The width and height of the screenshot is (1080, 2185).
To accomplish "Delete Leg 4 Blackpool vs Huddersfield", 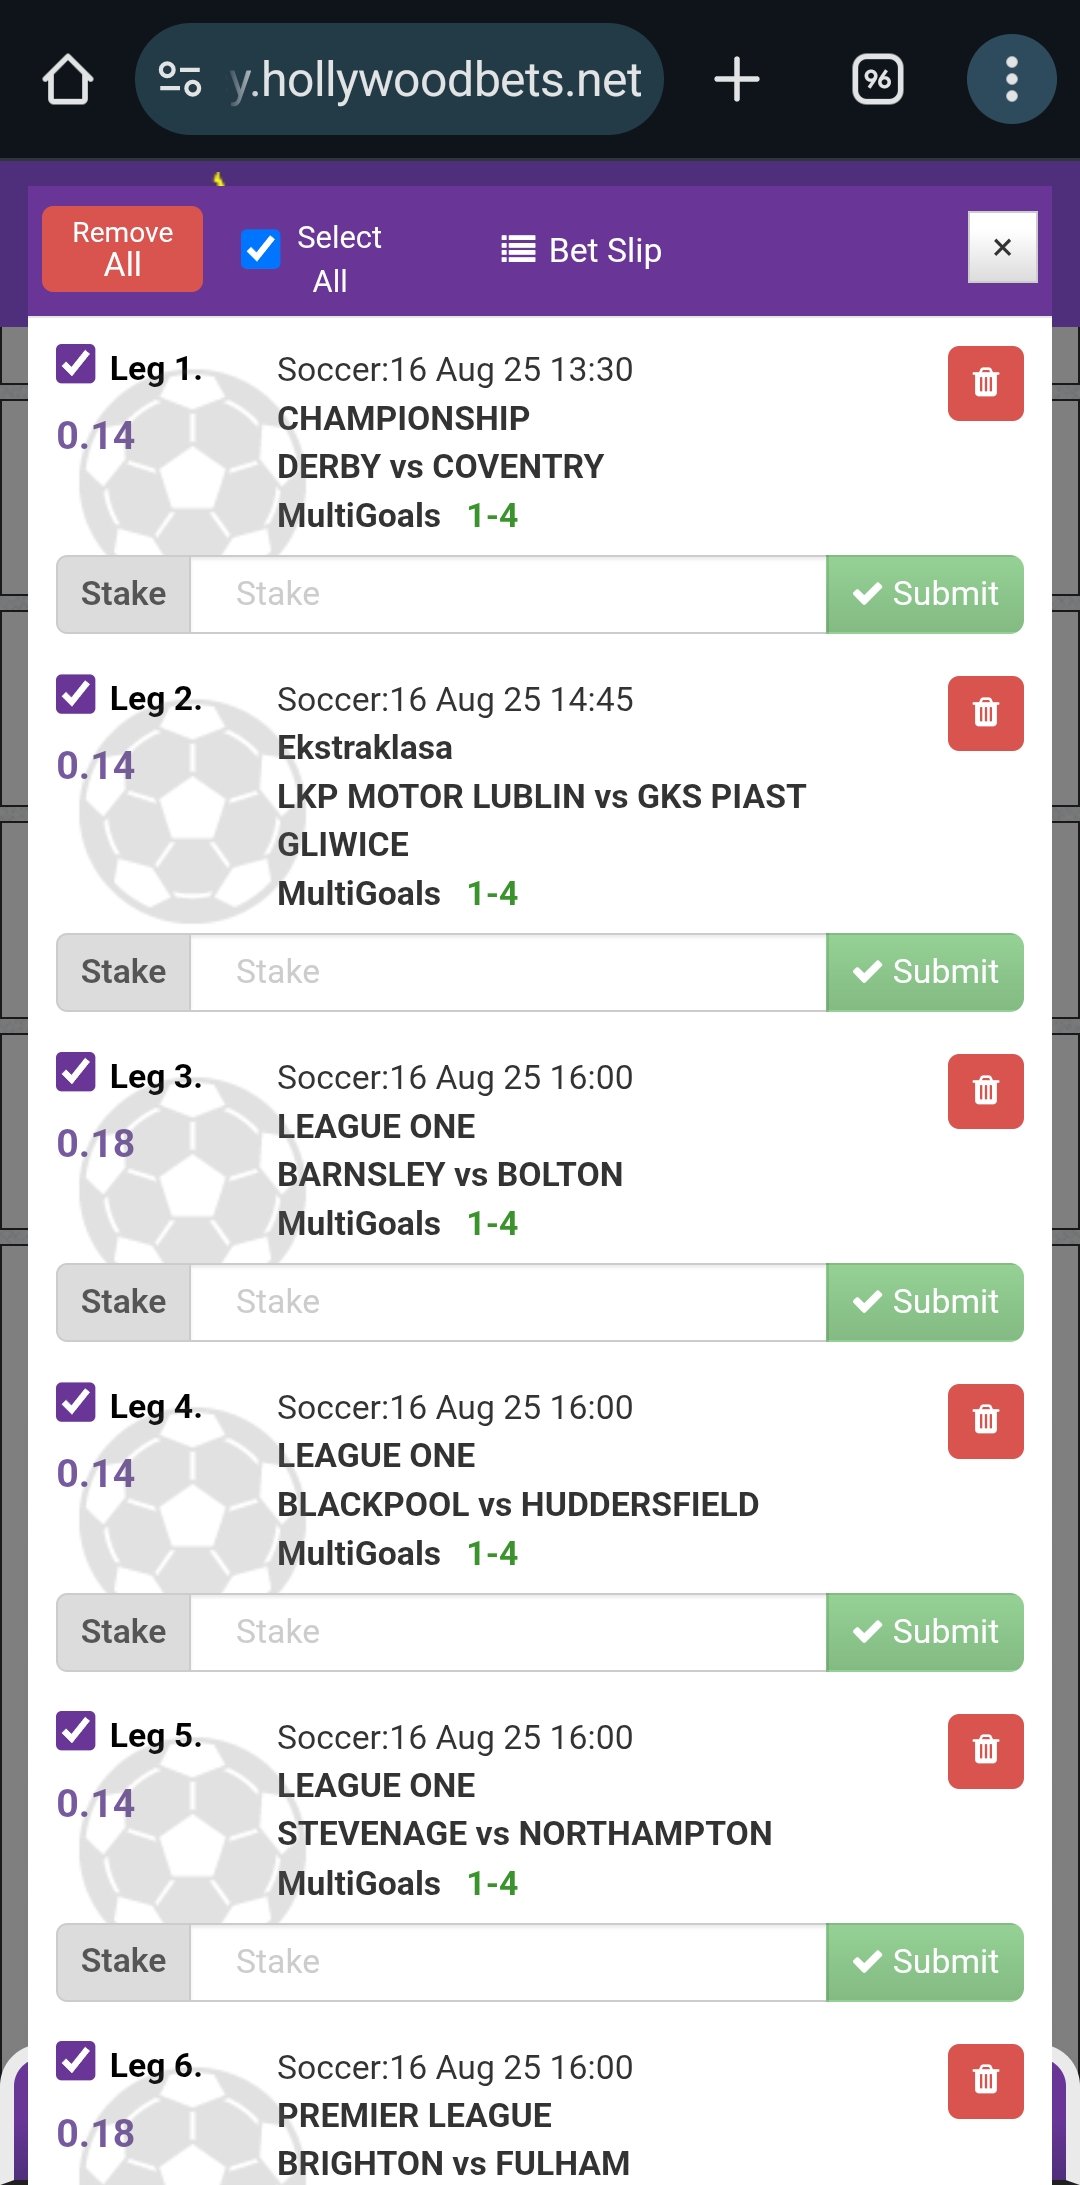I will click(985, 1421).
